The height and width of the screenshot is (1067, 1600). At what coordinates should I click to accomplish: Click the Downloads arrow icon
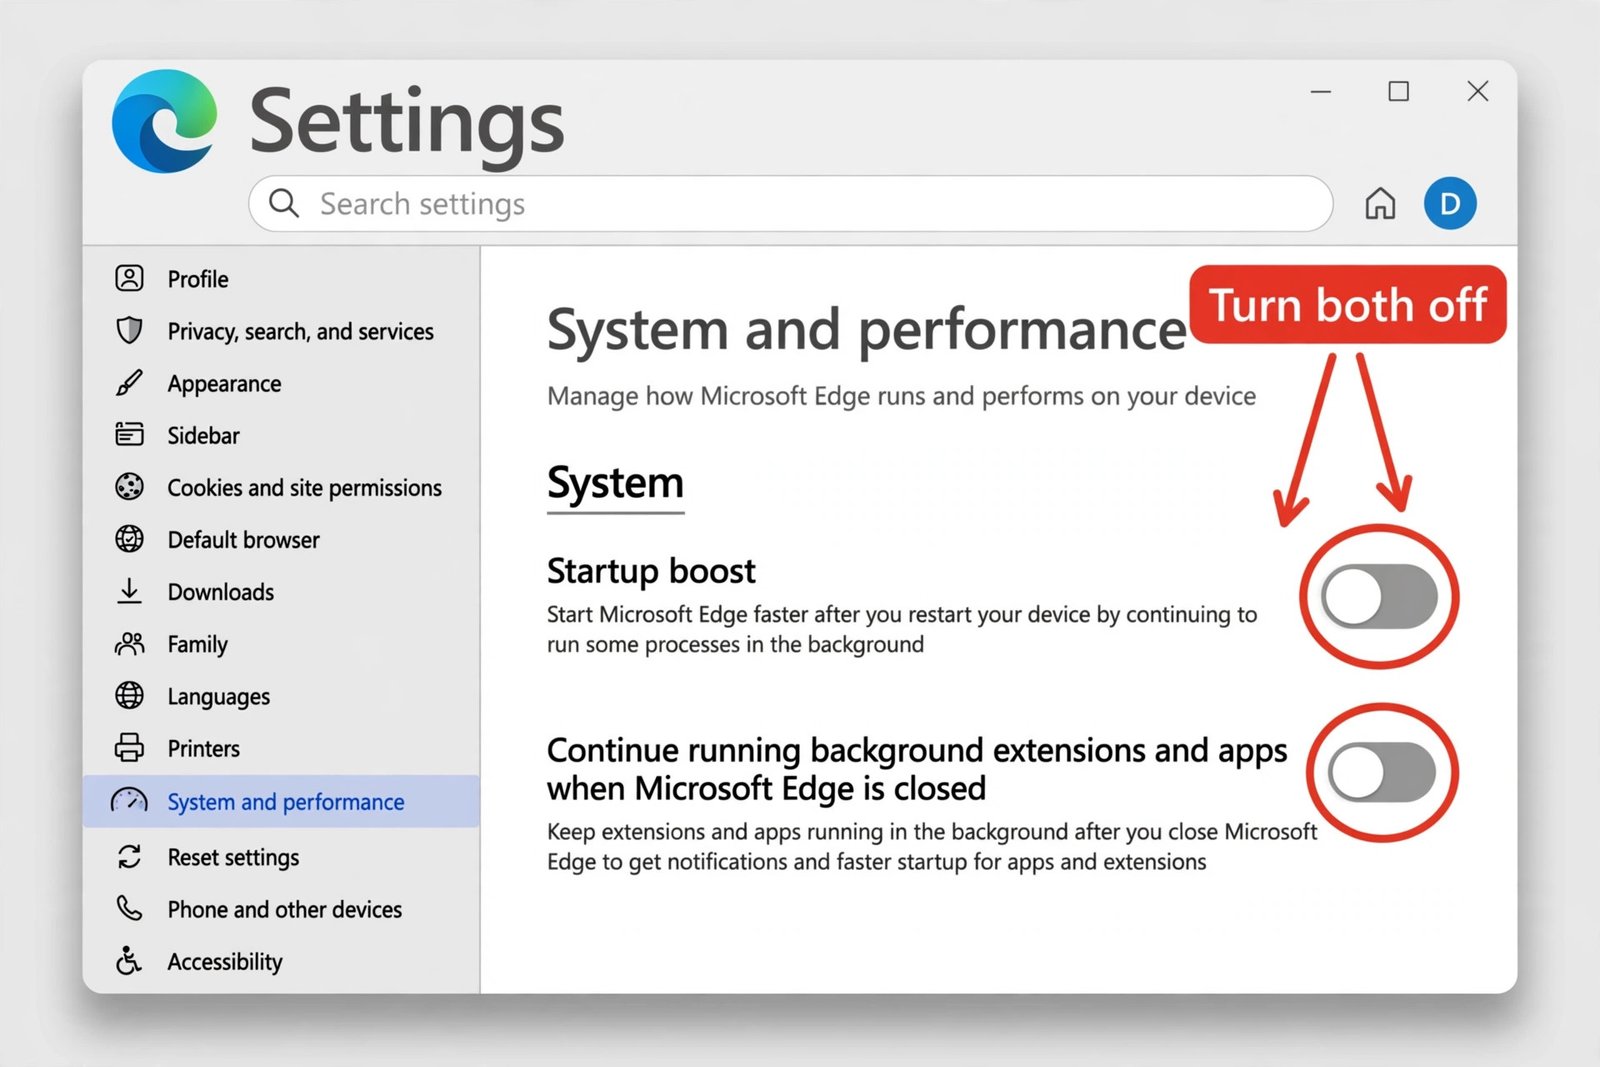[129, 591]
